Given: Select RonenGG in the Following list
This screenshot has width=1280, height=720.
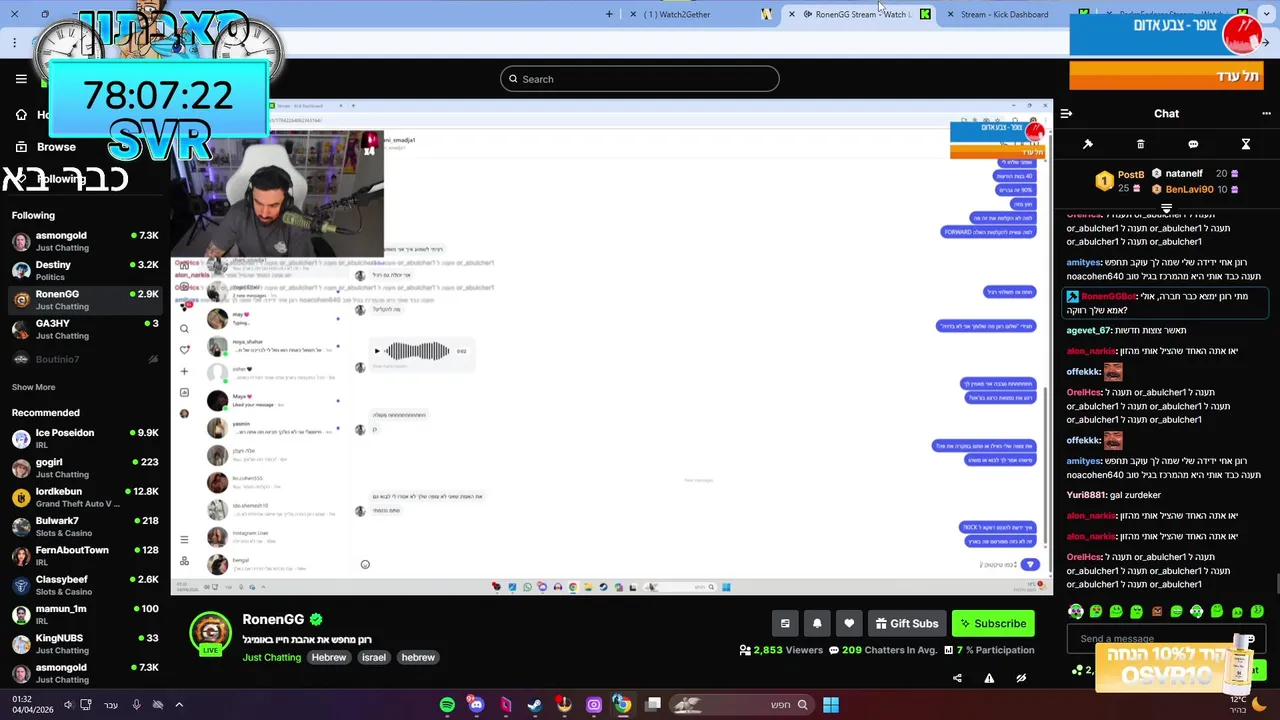Looking at the screenshot, I should 85,300.
